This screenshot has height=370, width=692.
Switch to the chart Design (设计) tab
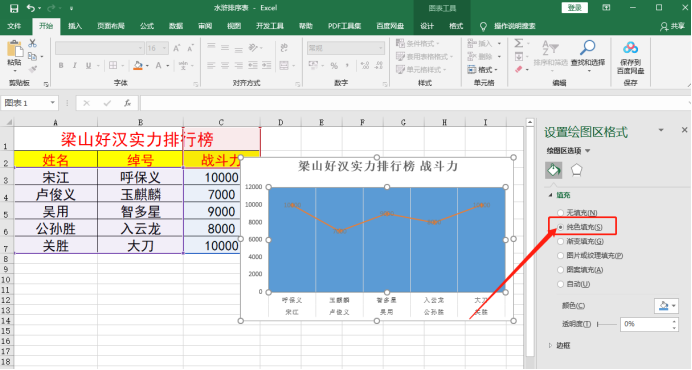pos(427,26)
